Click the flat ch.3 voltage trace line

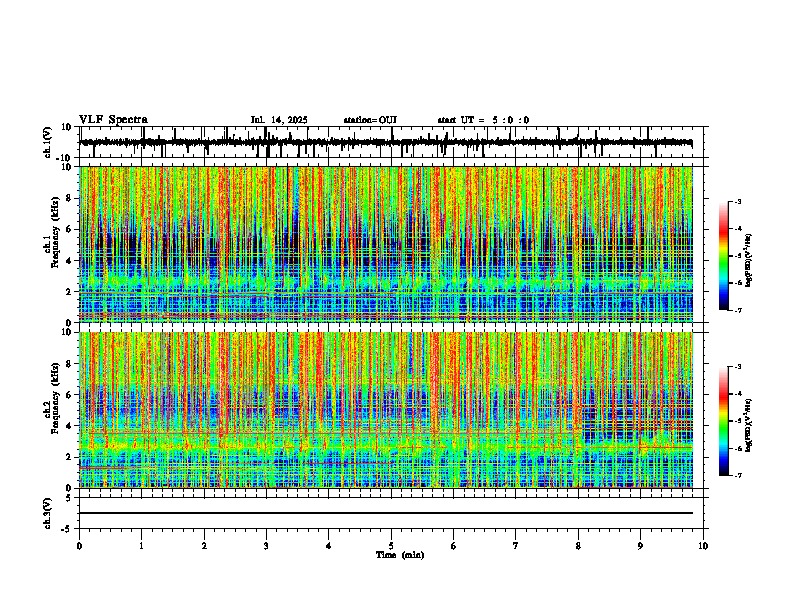point(386,513)
